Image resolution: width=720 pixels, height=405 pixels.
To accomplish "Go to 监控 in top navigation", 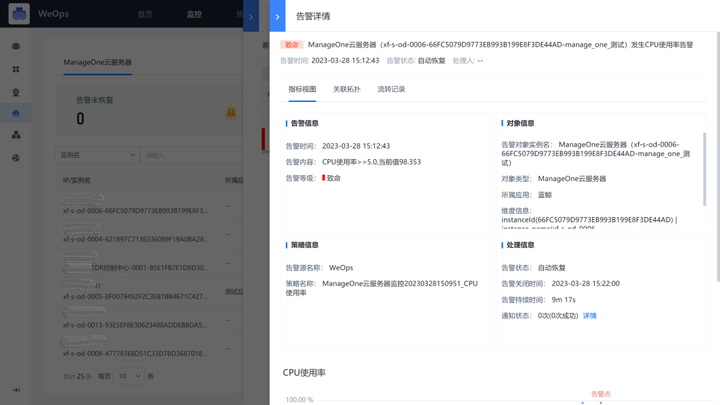I will (194, 14).
